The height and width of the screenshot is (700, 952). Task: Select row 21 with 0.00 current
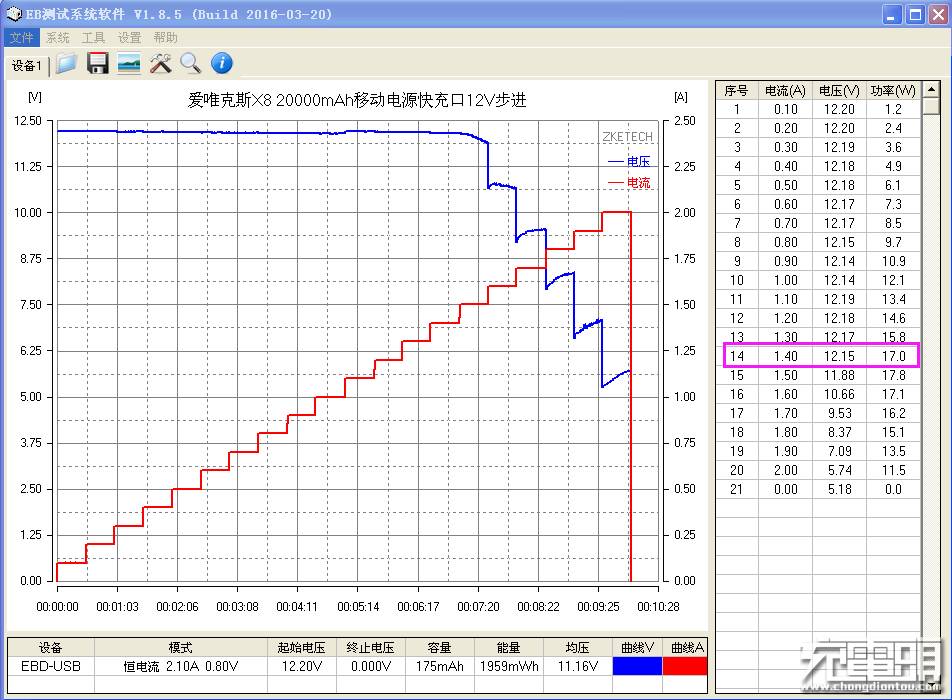[x=818, y=489]
